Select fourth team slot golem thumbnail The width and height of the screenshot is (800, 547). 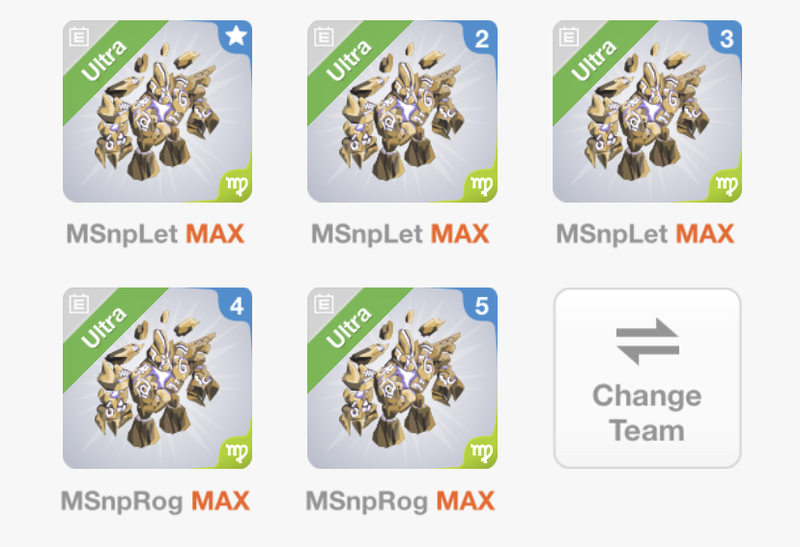(x=157, y=378)
